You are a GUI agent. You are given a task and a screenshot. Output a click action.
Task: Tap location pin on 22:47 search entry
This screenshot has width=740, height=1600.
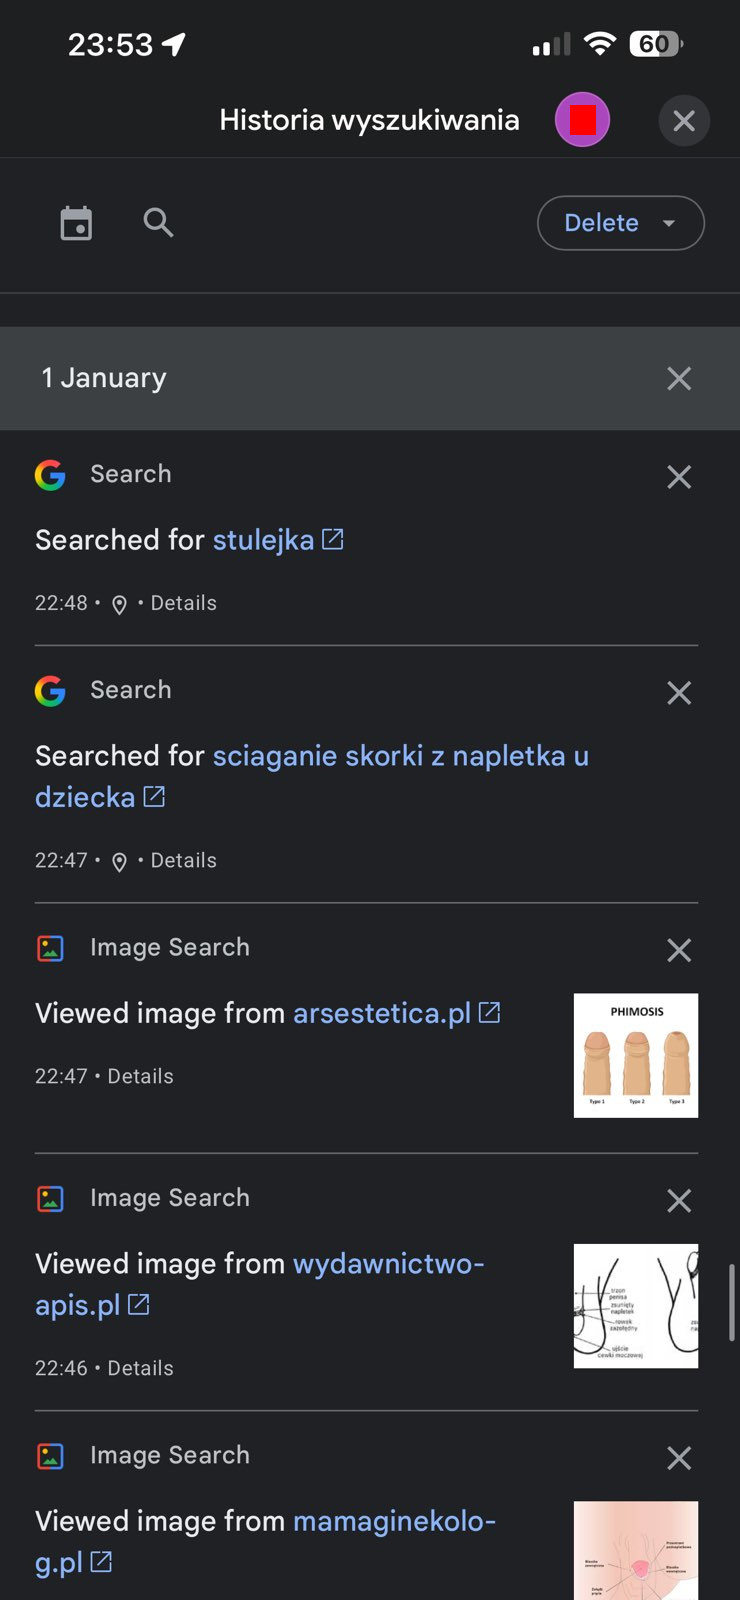coord(119,861)
